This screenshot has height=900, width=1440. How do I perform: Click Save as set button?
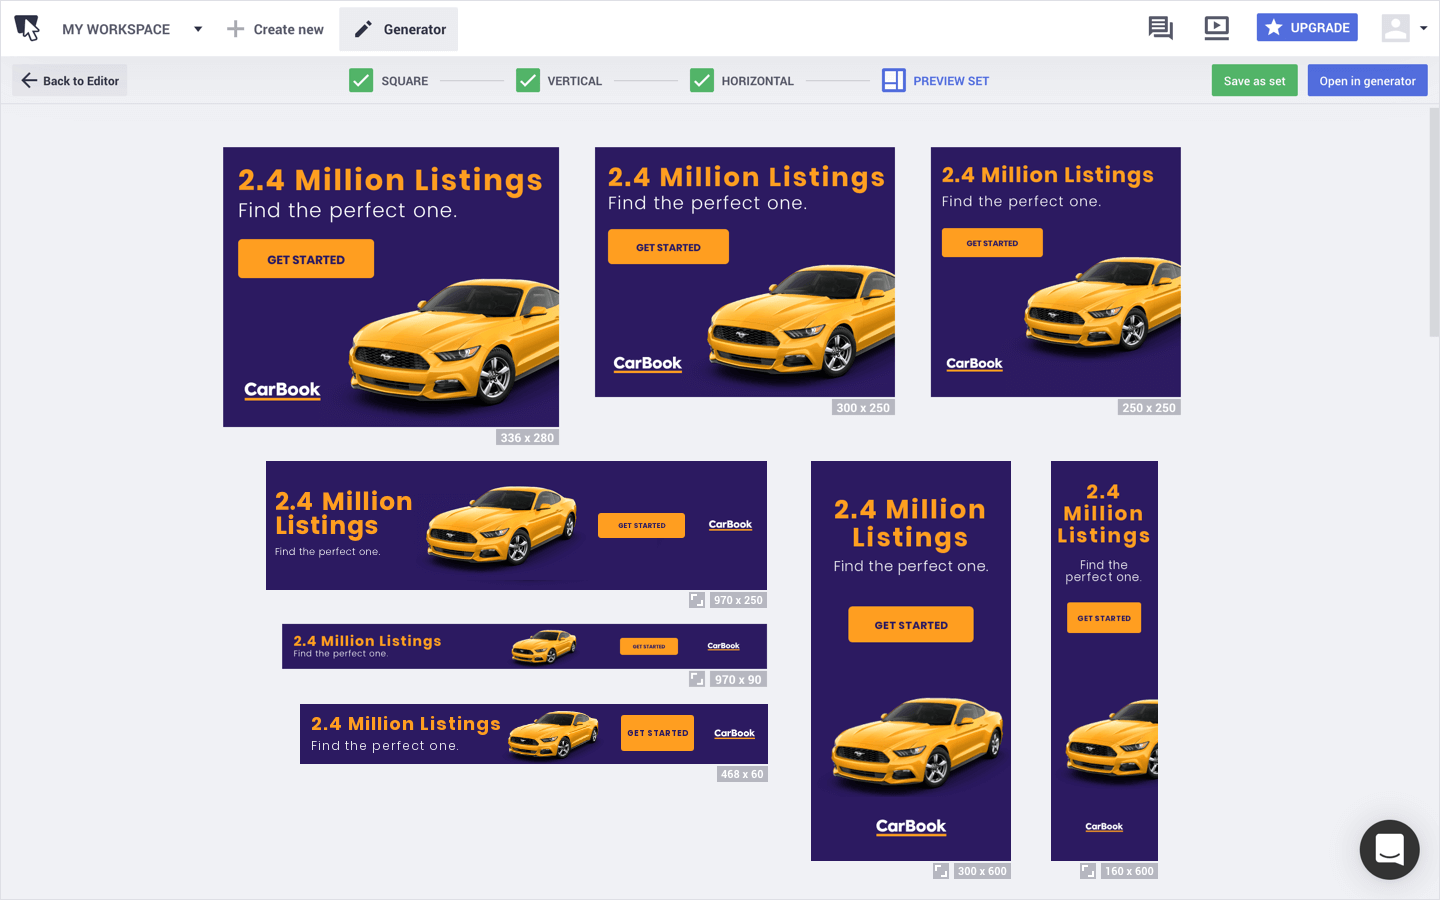pos(1255,81)
